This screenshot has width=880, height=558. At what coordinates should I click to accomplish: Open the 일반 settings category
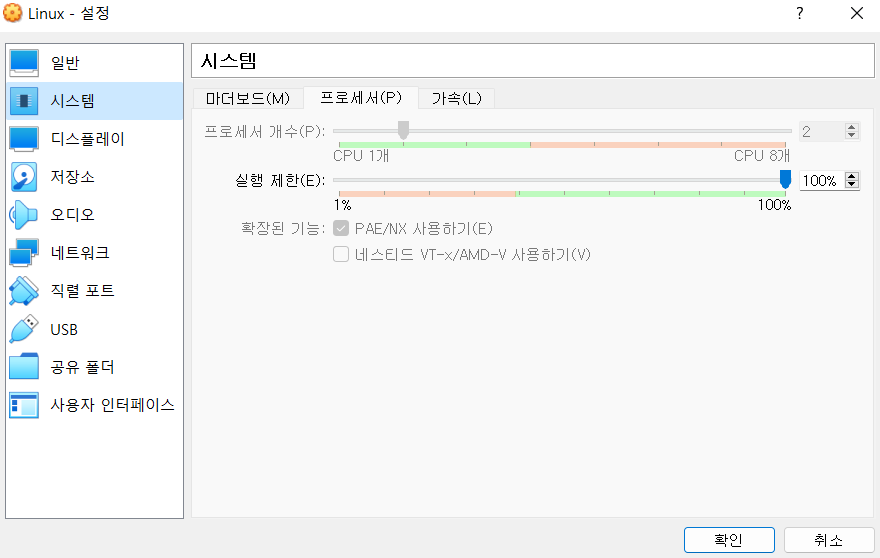tap(94, 63)
